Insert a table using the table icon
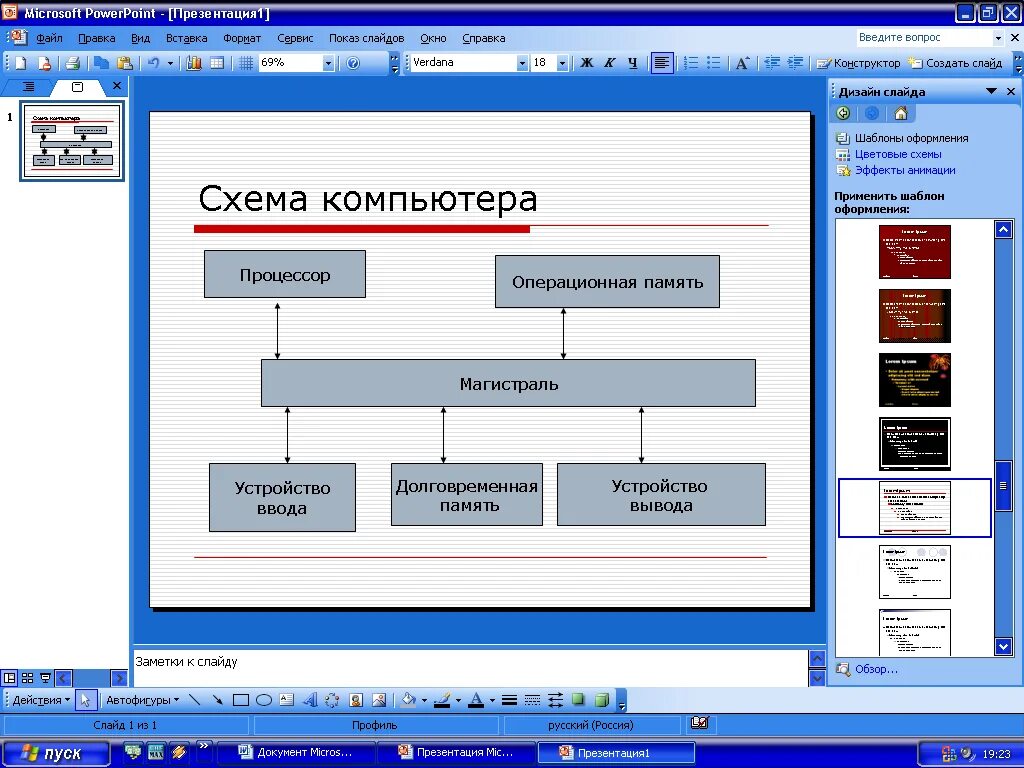The width and height of the screenshot is (1024, 768). (x=217, y=63)
